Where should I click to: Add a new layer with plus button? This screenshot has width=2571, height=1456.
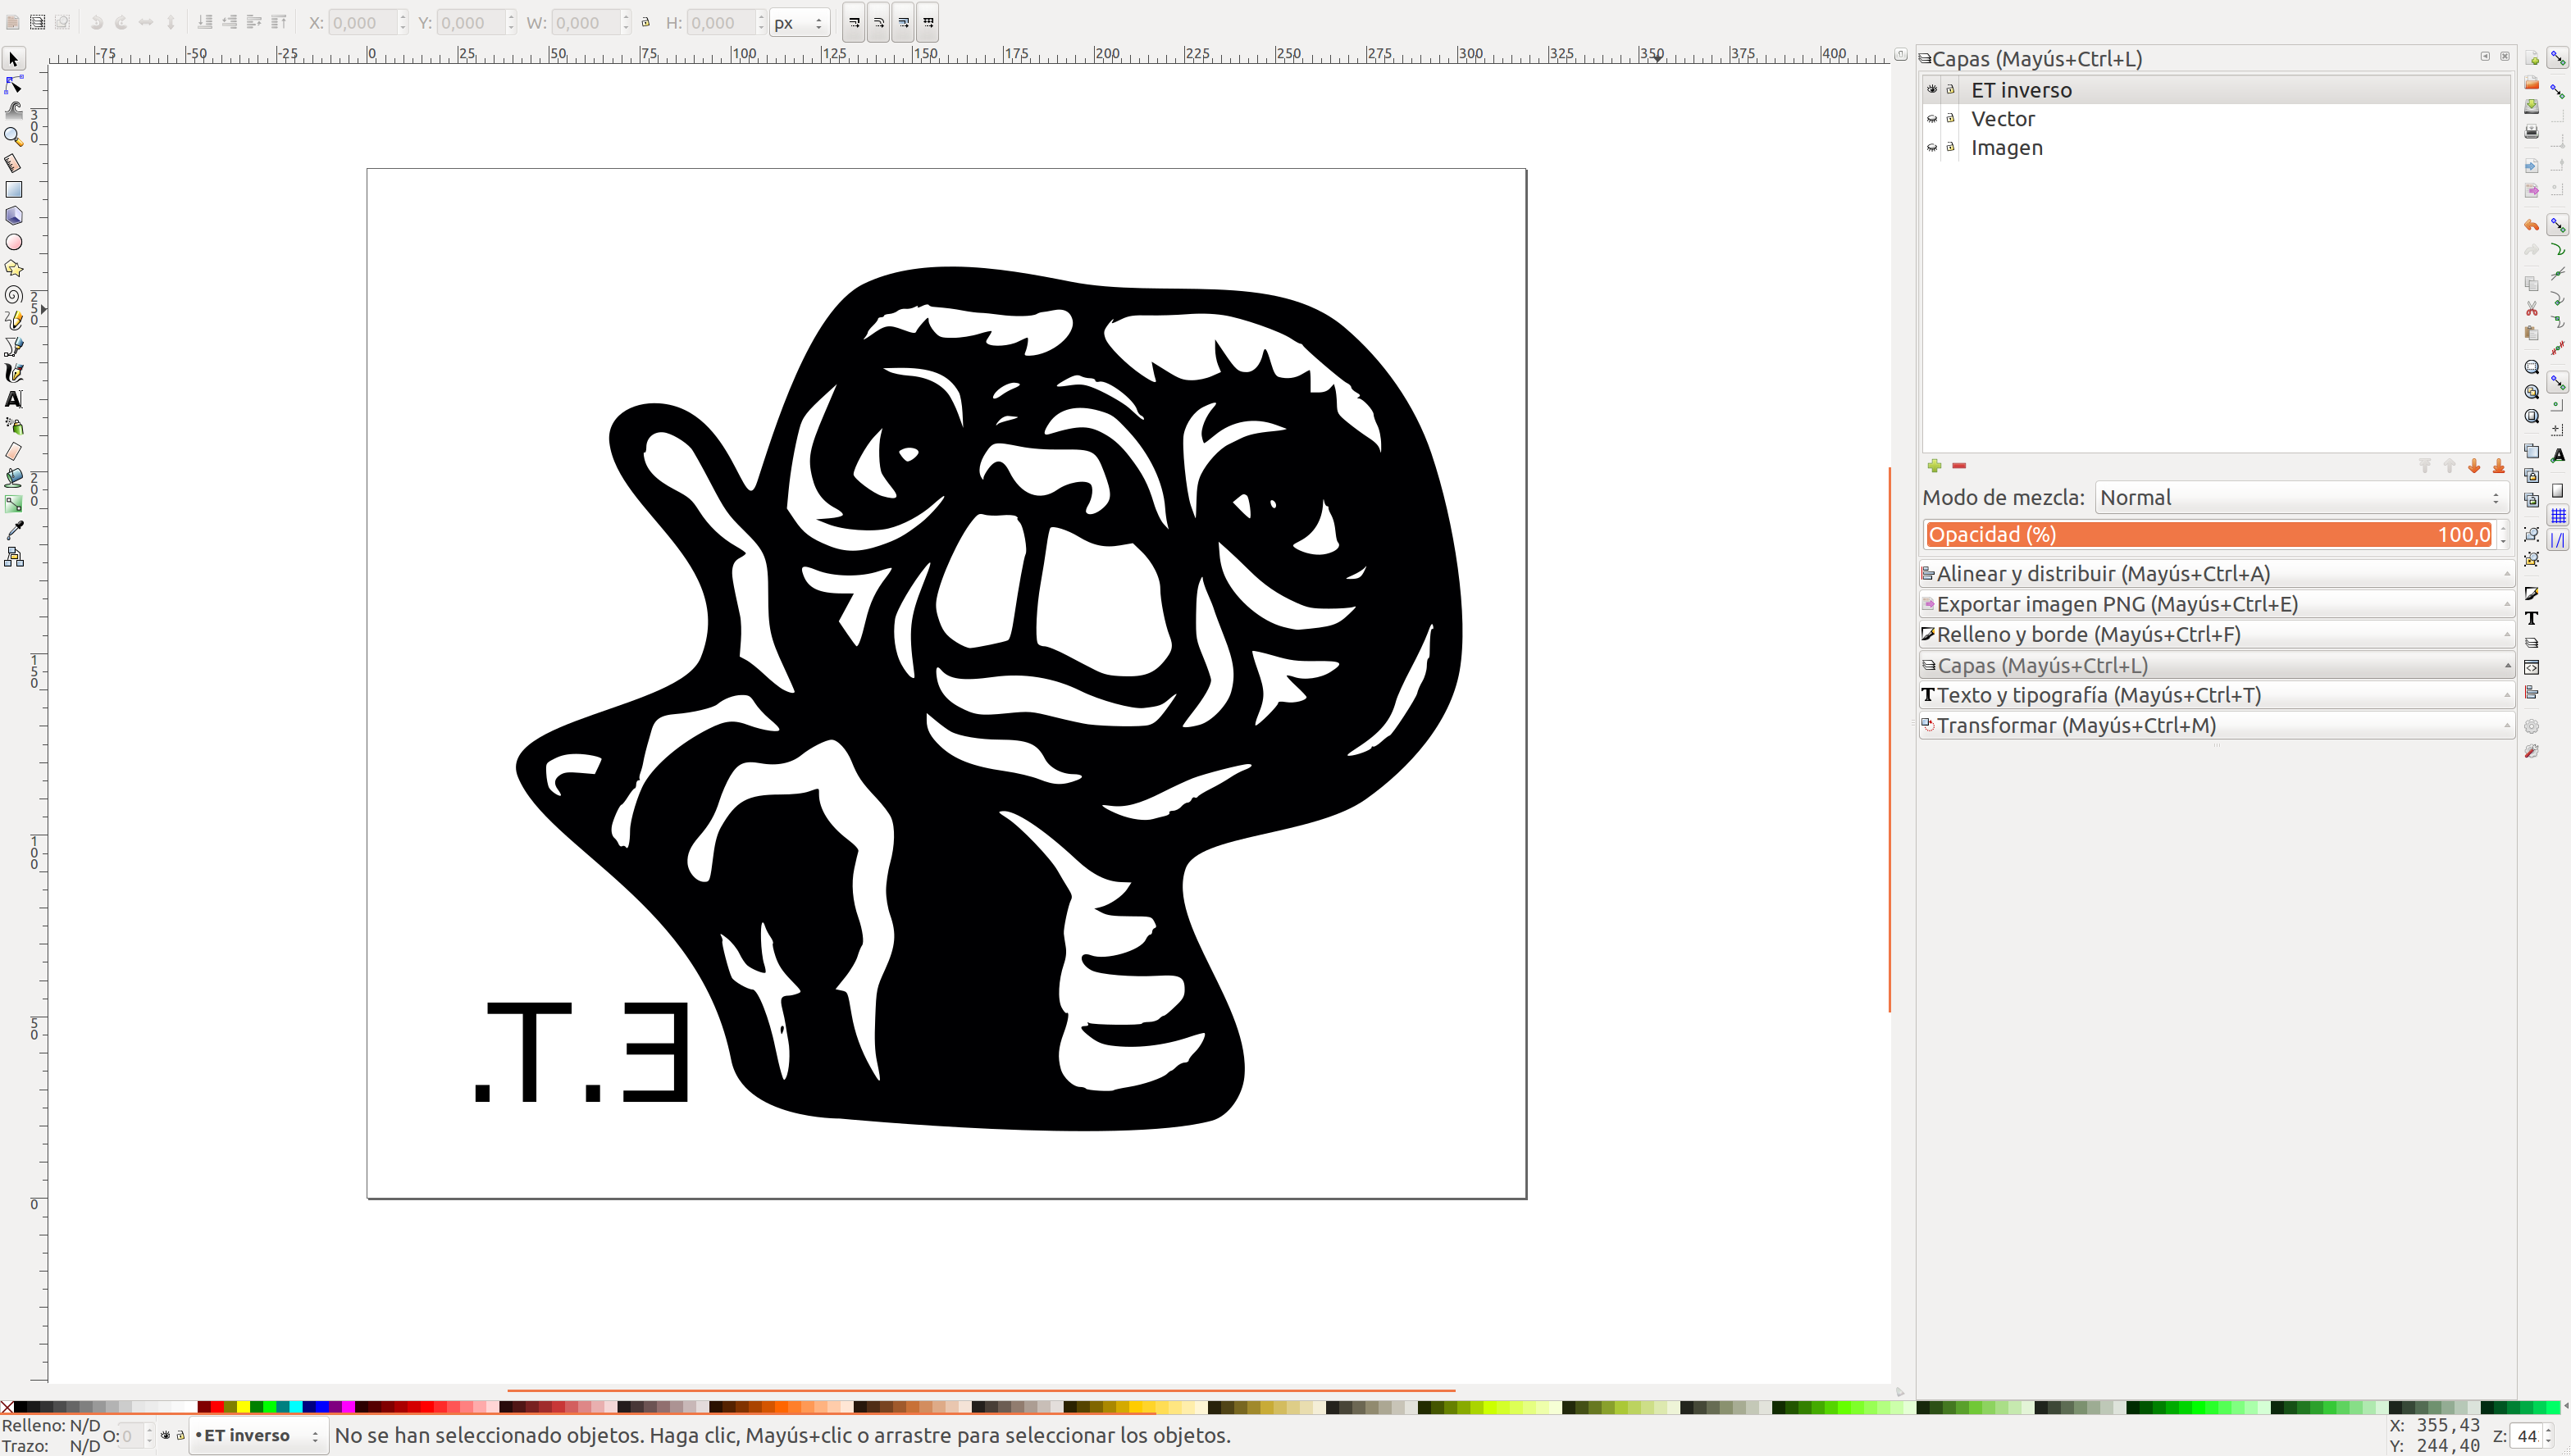pyautogui.click(x=1934, y=466)
